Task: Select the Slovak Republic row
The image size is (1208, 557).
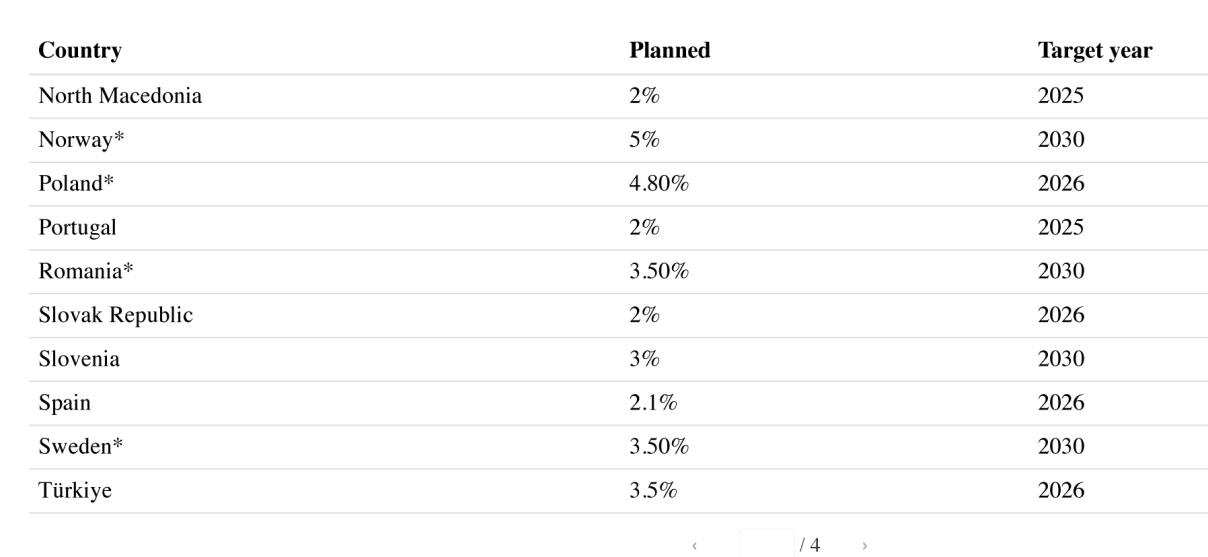Action: coord(116,315)
